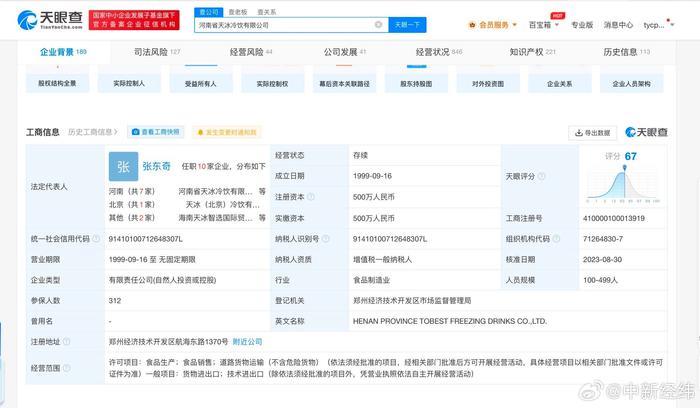Open the 历史工商信息 link
The height and width of the screenshot is (408, 700).
click(91, 132)
